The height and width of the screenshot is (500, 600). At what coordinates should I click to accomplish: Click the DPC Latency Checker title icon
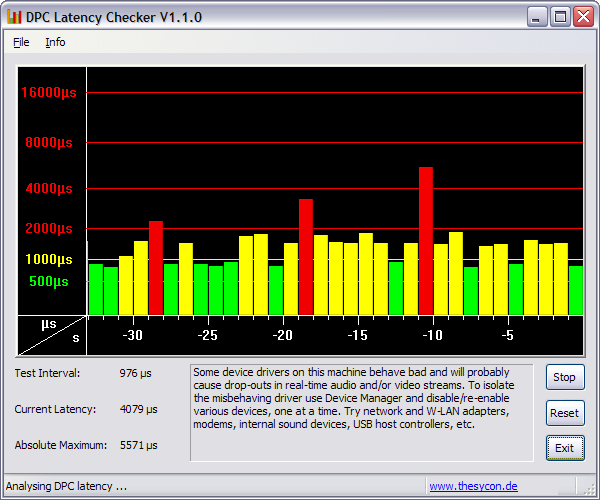14,17
